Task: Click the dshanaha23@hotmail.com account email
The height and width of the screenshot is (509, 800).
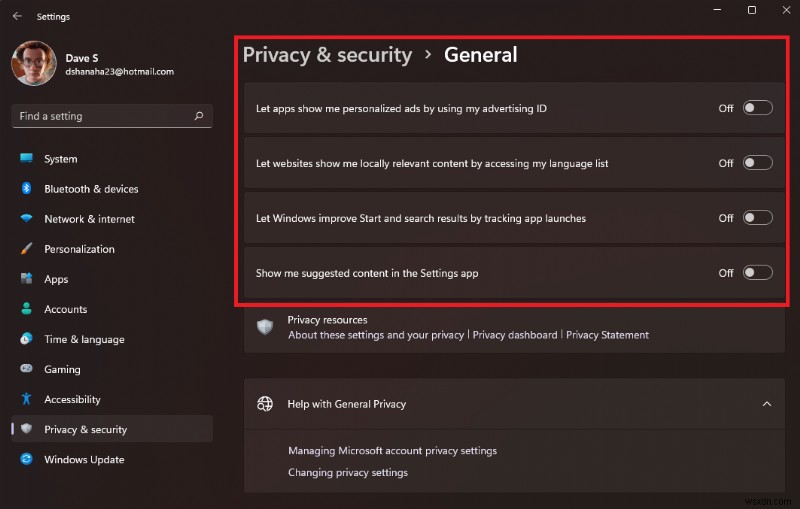Action: click(x=119, y=72)
